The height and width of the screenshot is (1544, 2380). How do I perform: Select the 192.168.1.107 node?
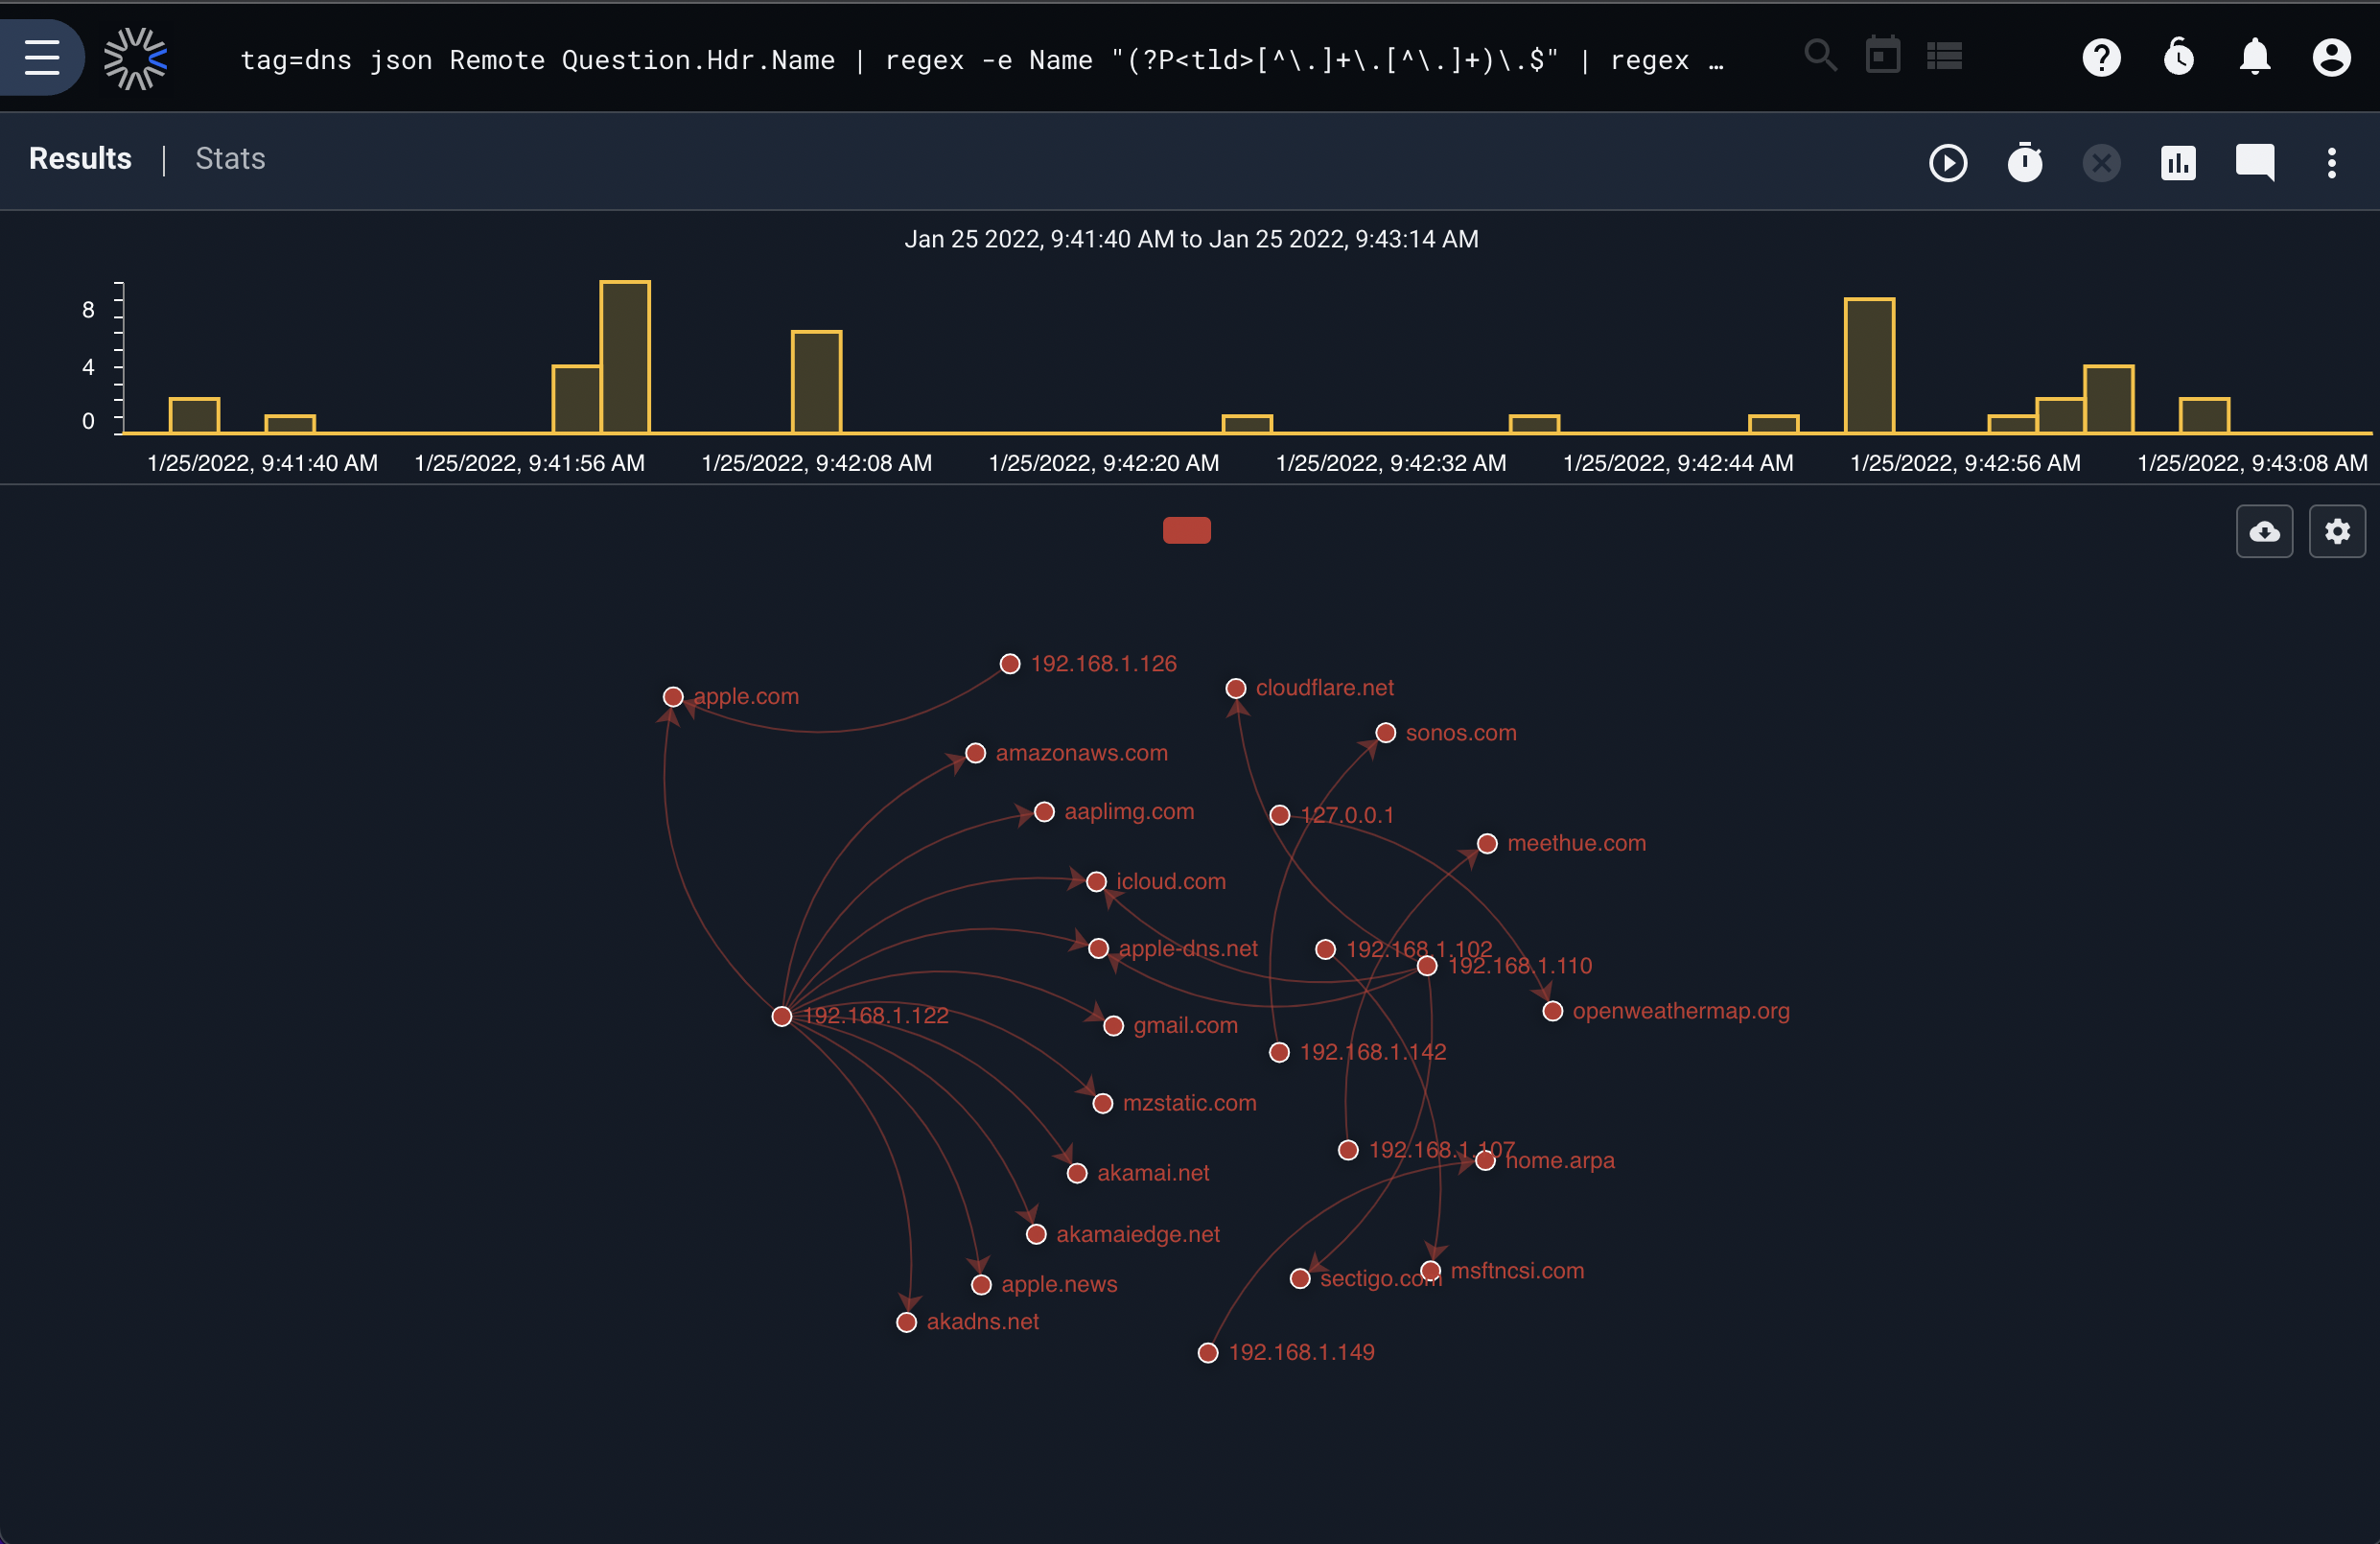[1348, 1150]
